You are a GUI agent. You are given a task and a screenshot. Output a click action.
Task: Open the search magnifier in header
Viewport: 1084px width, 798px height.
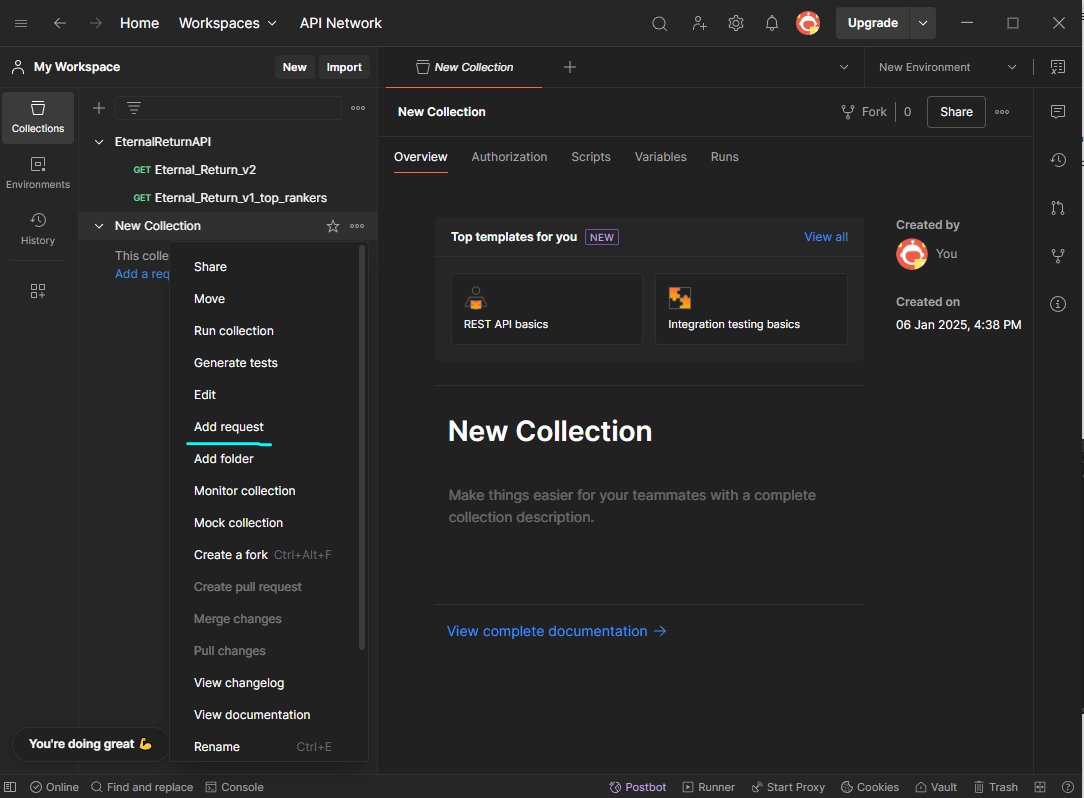[x=660, y=24]
